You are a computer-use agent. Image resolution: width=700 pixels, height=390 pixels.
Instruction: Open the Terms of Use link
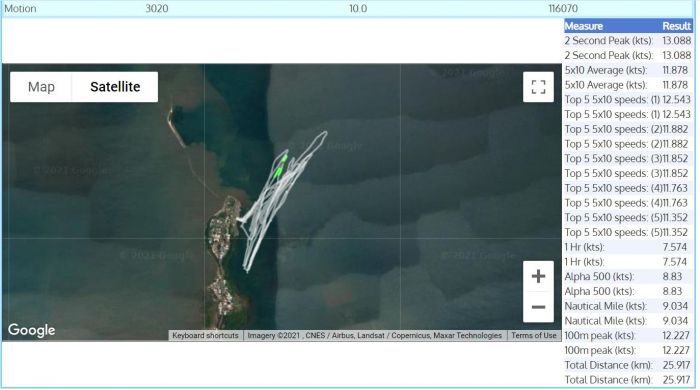point(534,335)
